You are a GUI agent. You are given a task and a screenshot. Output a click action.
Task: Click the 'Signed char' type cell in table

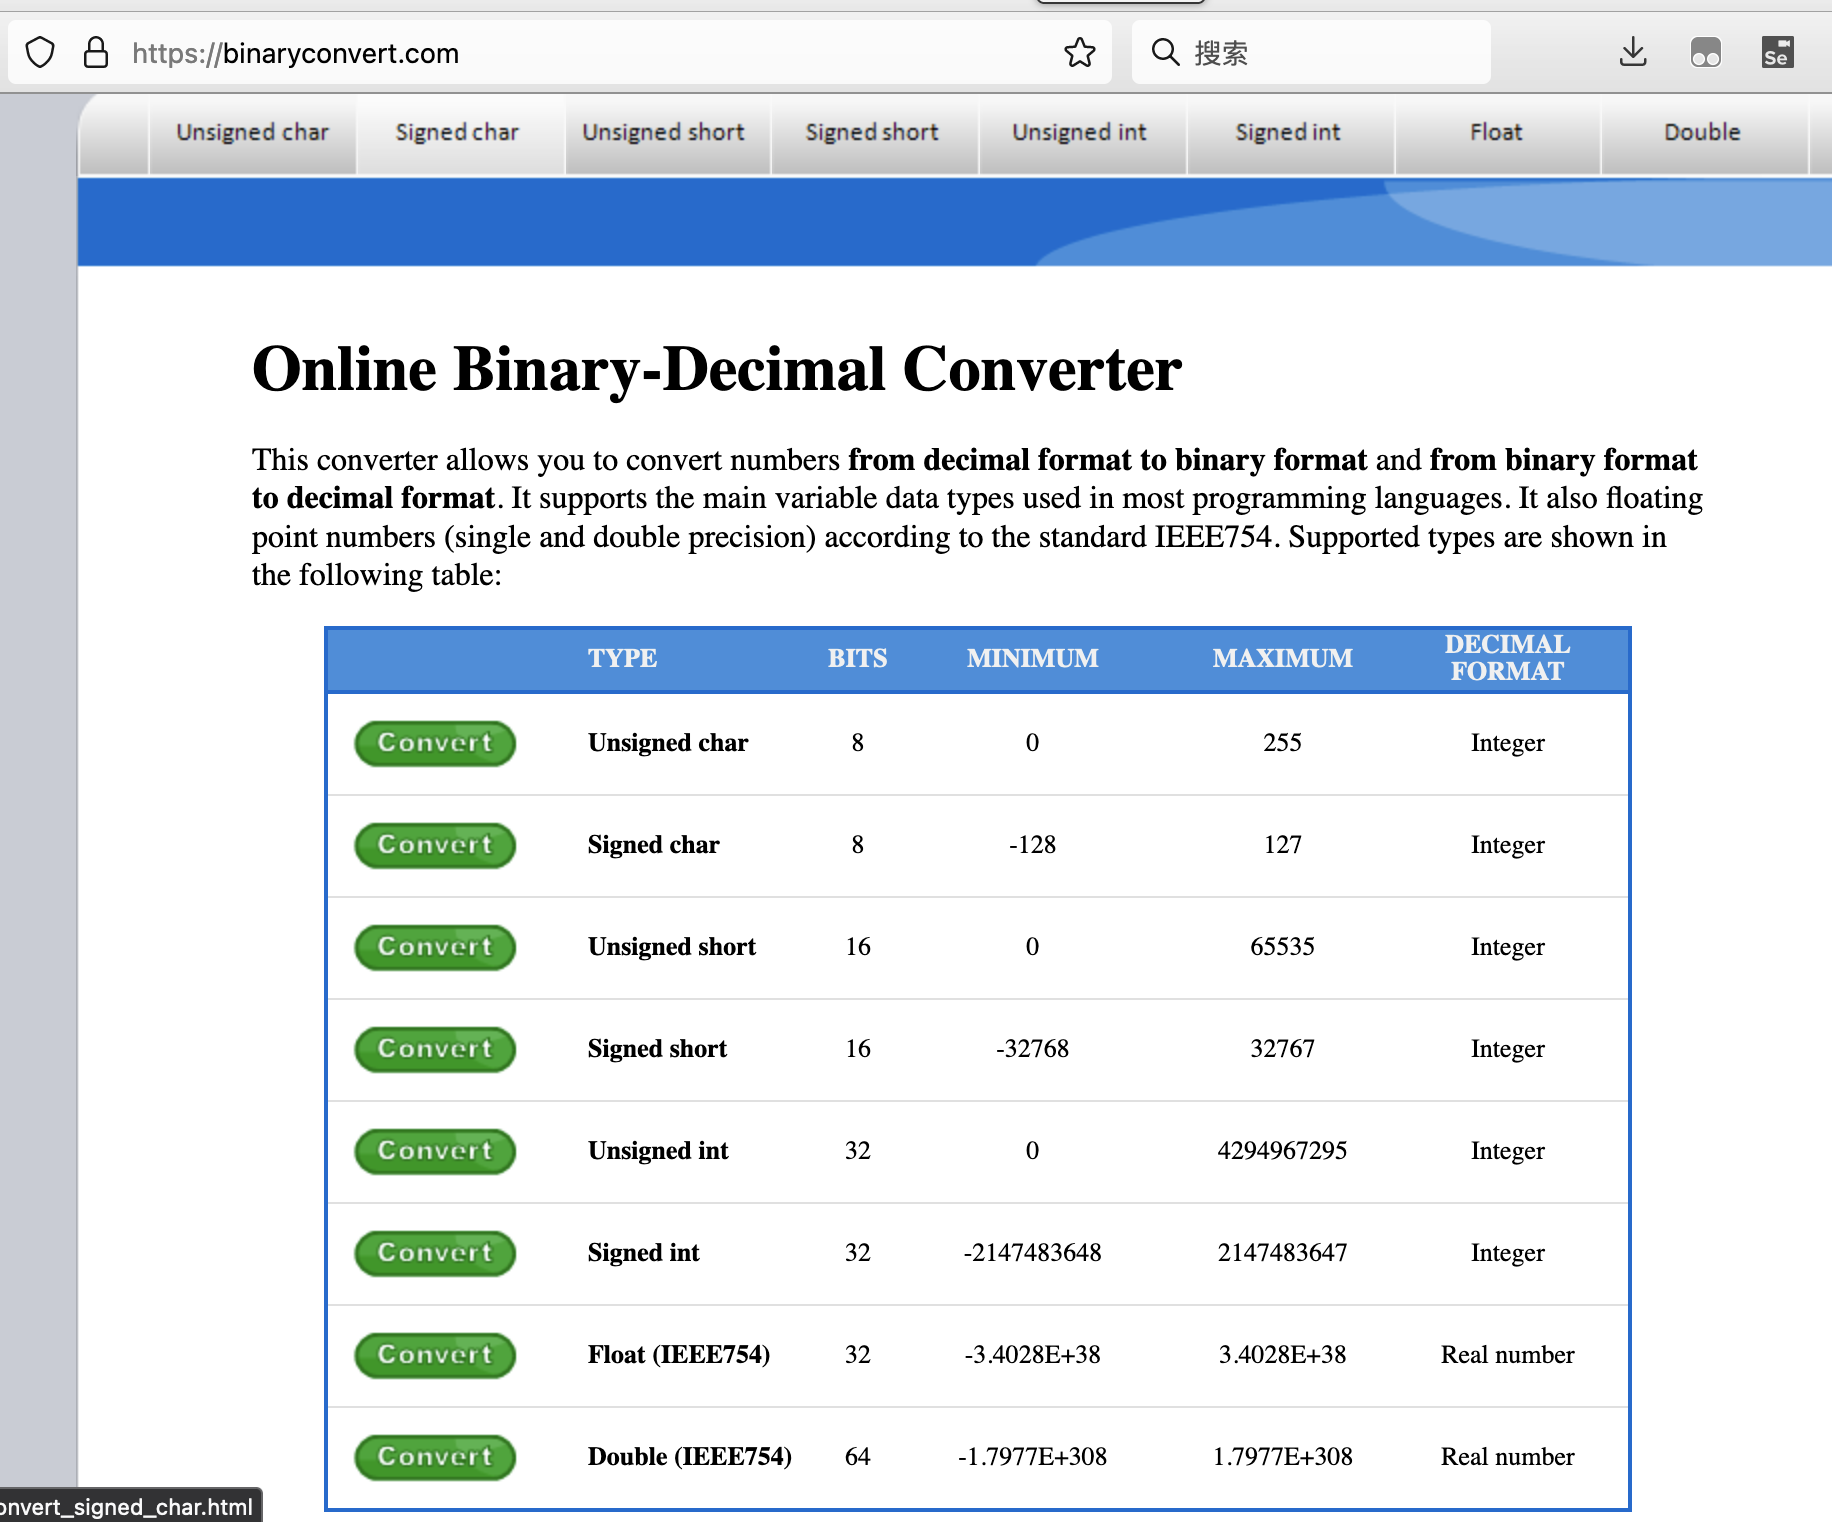click(x=654, y=845)
